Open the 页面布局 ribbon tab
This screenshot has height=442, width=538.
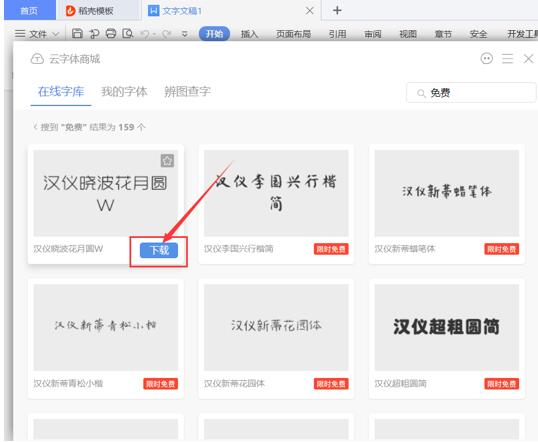[x=293, y=34]
